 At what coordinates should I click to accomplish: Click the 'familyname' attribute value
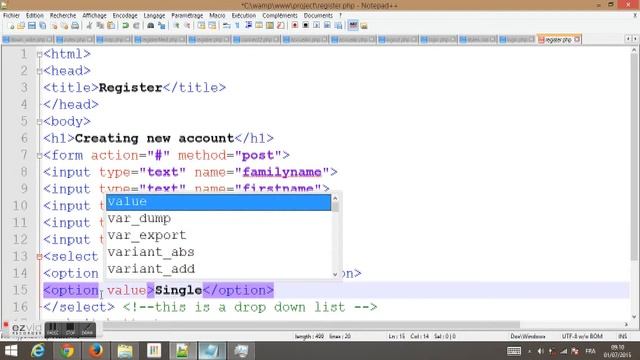click(x=282, y=172)
